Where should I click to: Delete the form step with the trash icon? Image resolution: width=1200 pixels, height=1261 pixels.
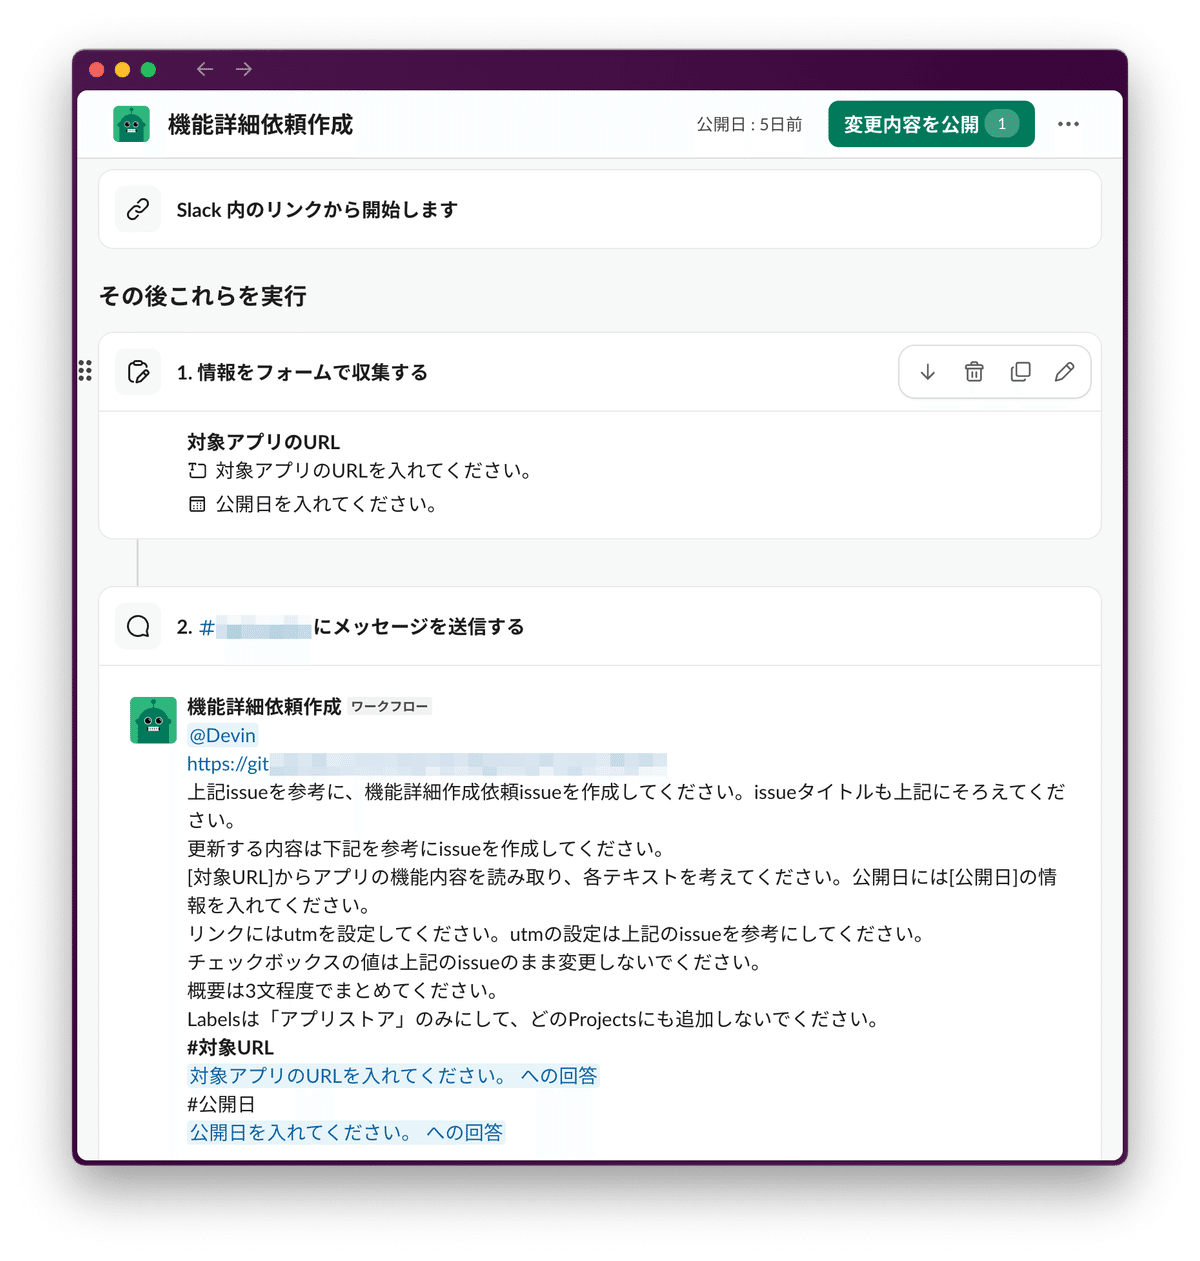point(973,371)
